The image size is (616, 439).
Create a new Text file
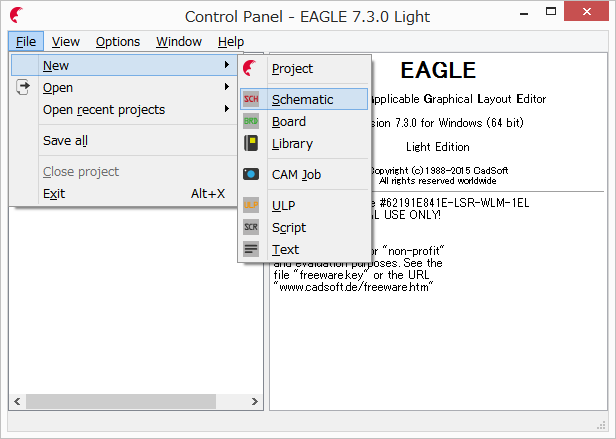pos(304,249)
